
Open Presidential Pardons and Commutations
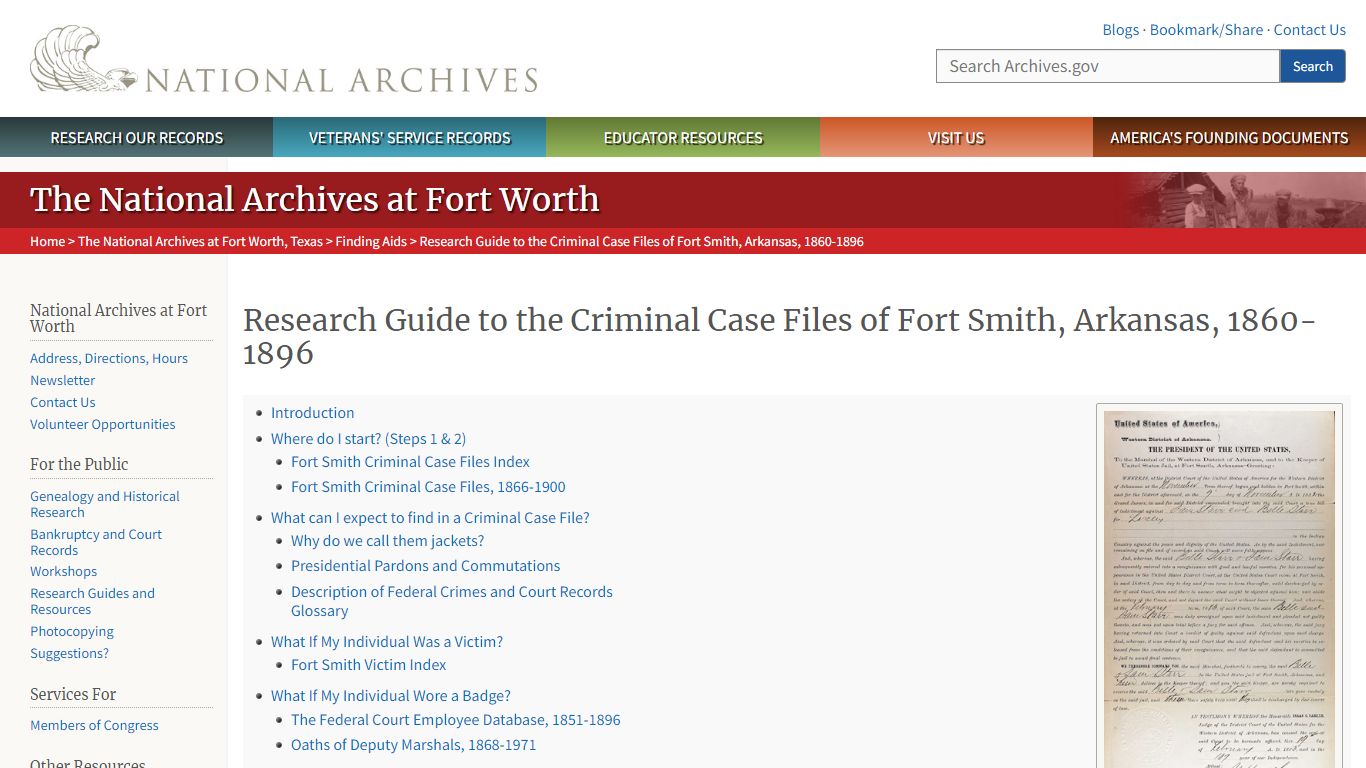[x=426, y=565]
